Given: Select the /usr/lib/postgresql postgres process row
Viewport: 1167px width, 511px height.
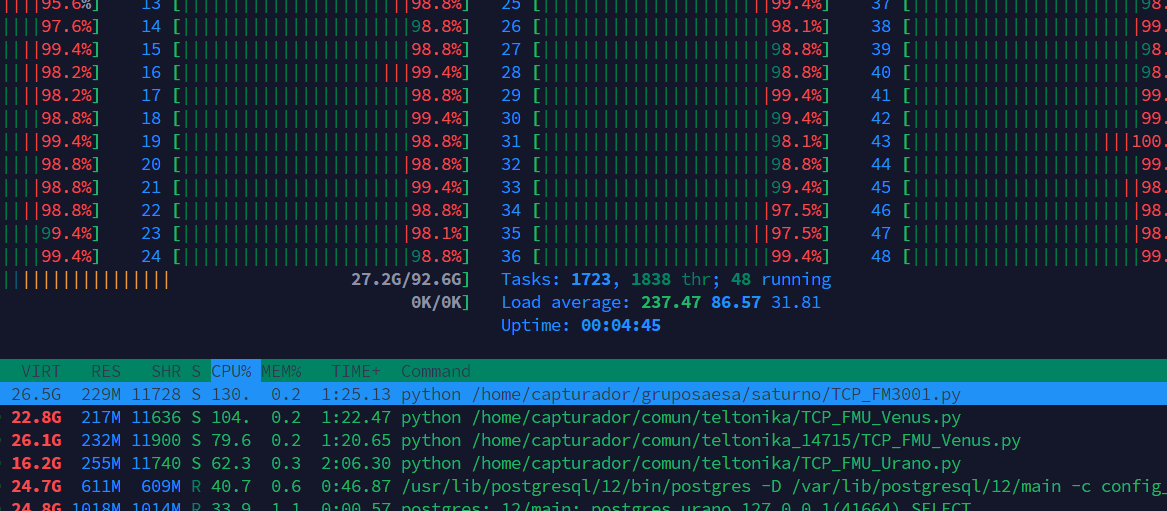Looking at the screenshot, I should [780, 486].
